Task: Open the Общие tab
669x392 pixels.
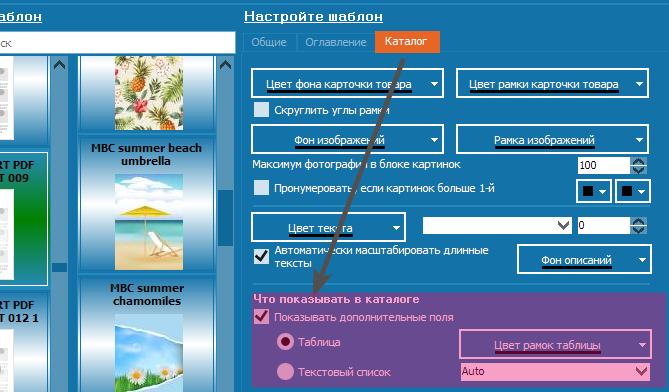Action: pyautogui.click(x=269, y=42)
